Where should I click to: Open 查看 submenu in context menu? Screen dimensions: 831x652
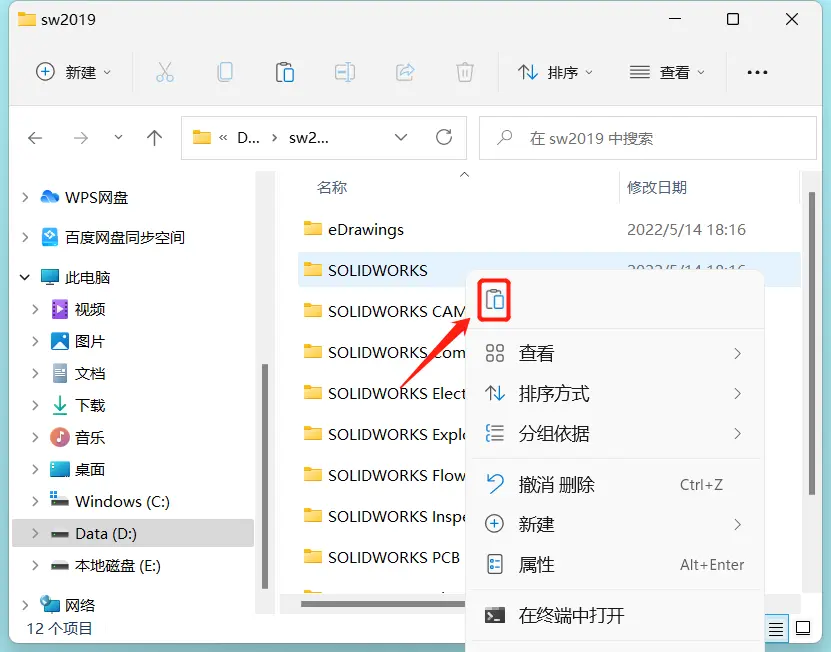pos(615,354)
